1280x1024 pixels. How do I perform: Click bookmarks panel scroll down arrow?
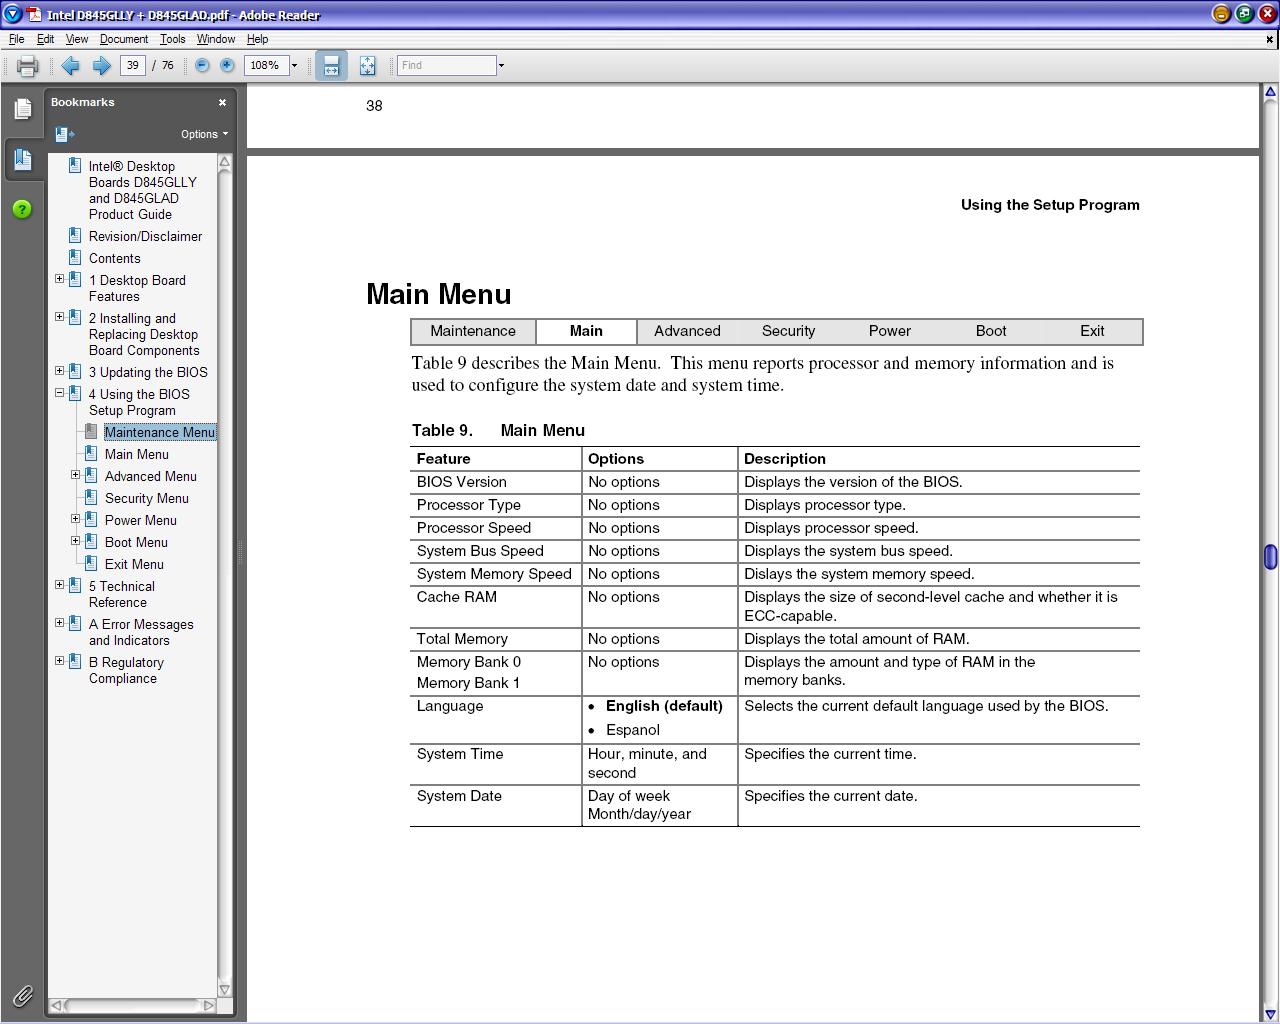pyautogui.click(x=225, y=989)
